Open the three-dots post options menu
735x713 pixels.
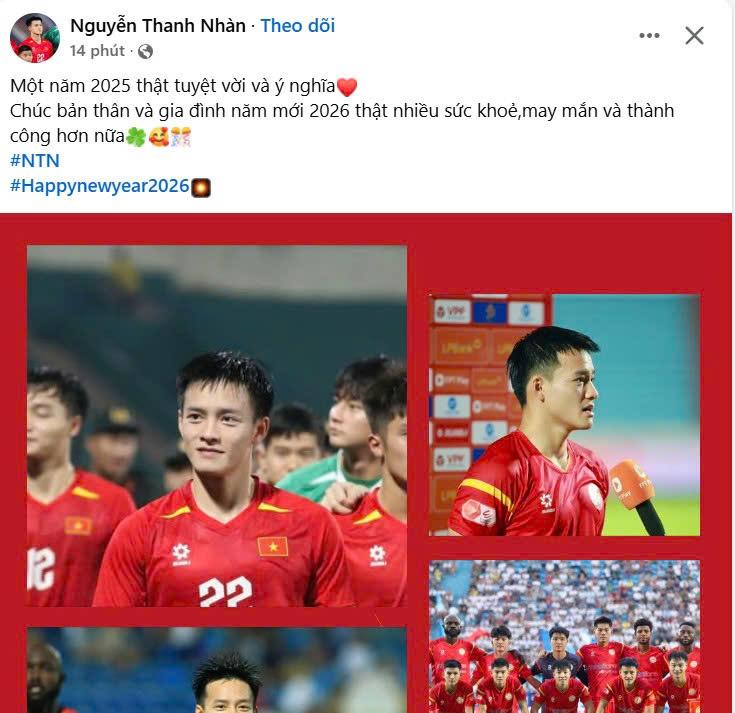pos(649,36)
